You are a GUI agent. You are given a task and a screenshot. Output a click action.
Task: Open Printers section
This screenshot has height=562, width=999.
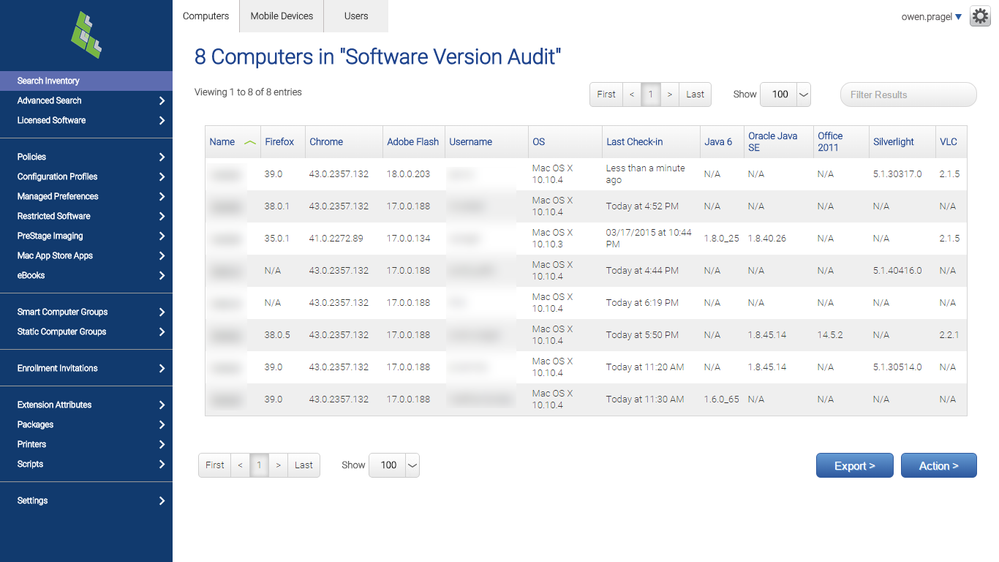(x=86, y=444)
